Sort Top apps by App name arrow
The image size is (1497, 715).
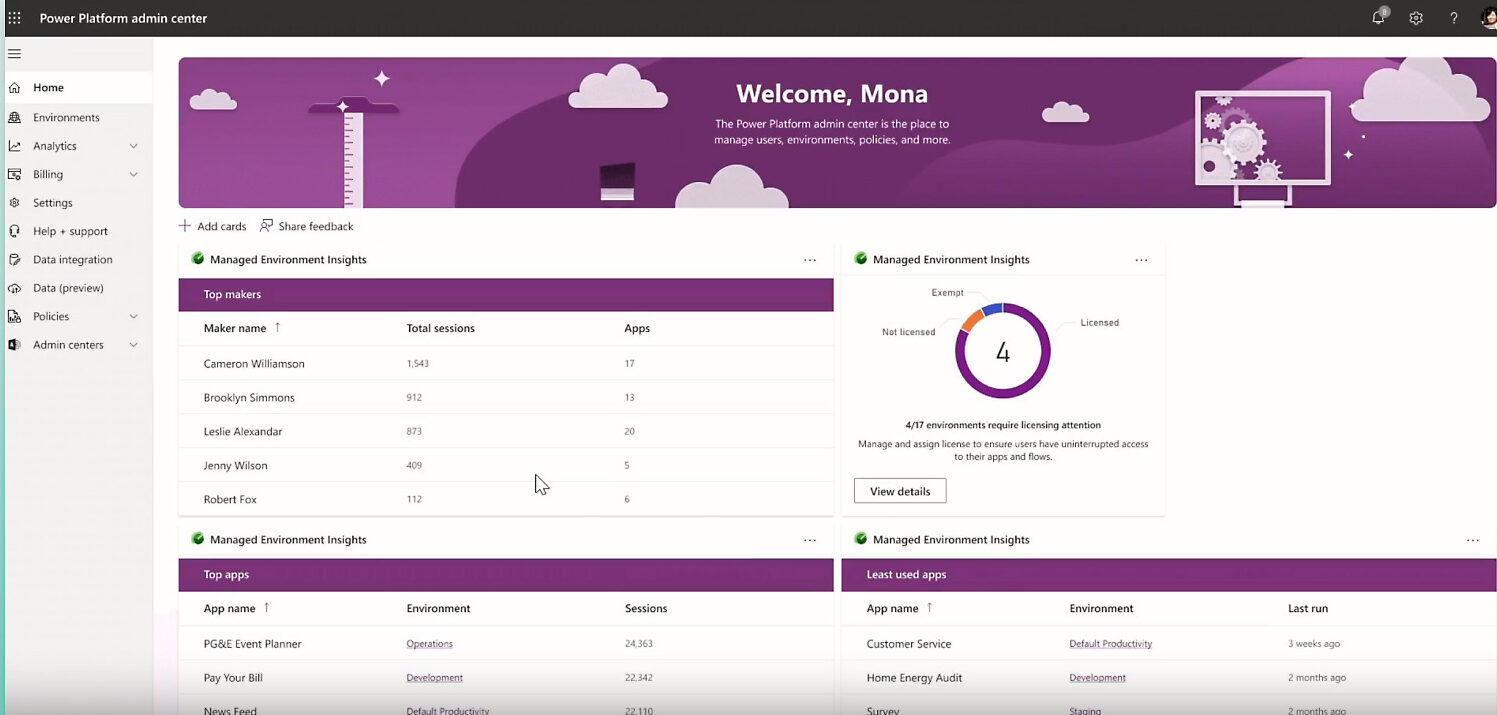coord(266,608)
